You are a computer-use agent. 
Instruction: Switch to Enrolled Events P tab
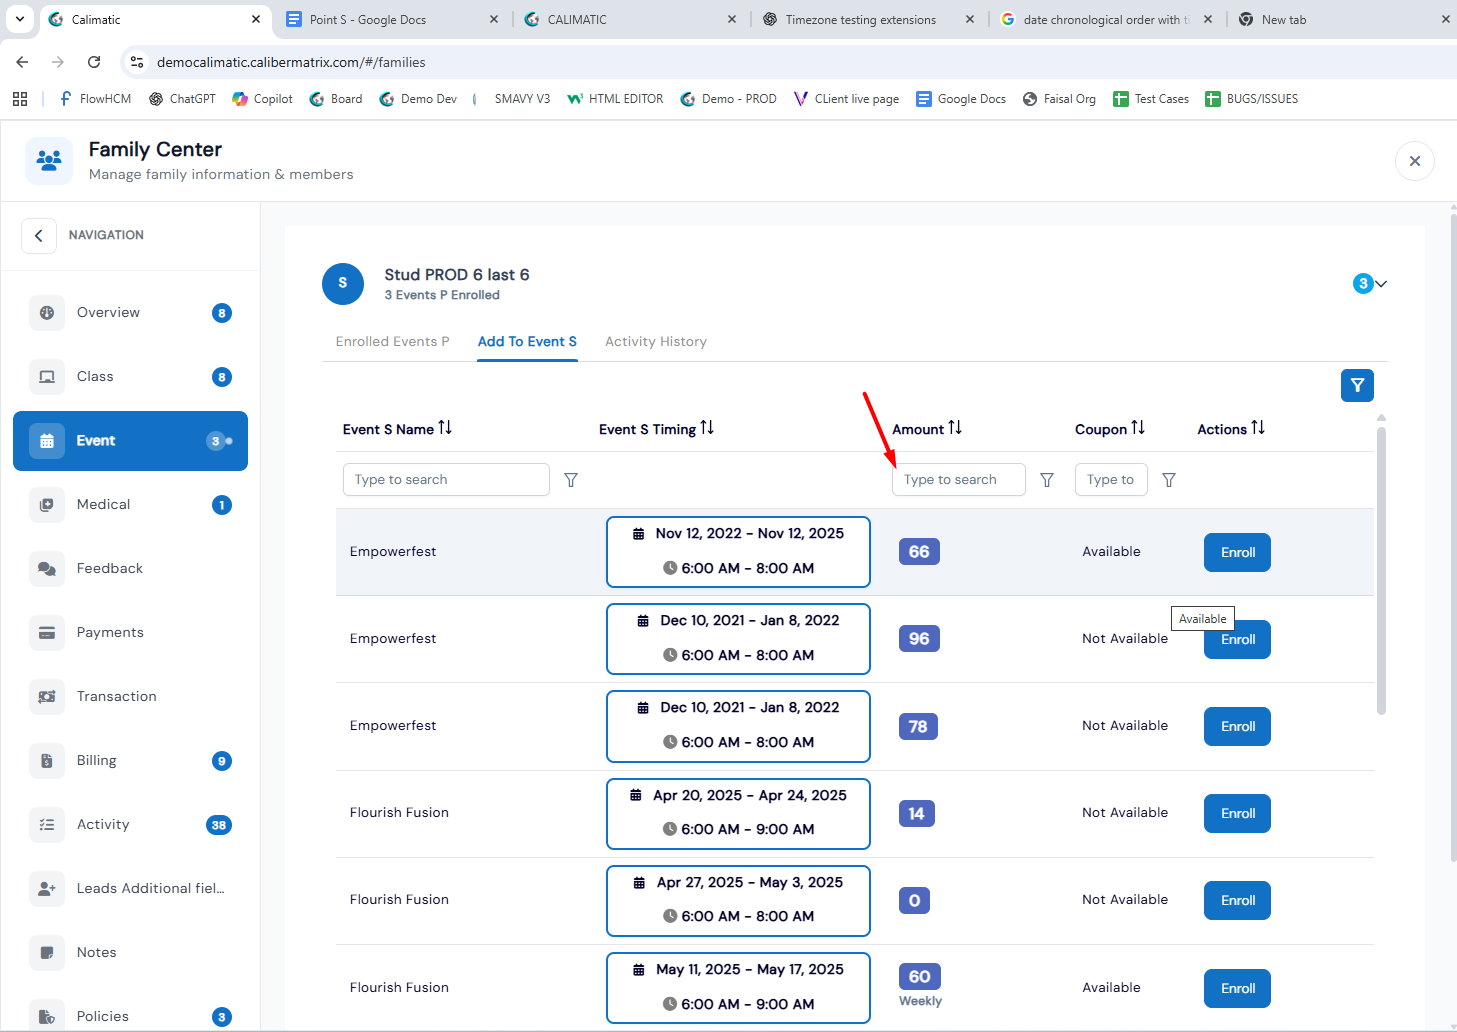click(392, 342)
